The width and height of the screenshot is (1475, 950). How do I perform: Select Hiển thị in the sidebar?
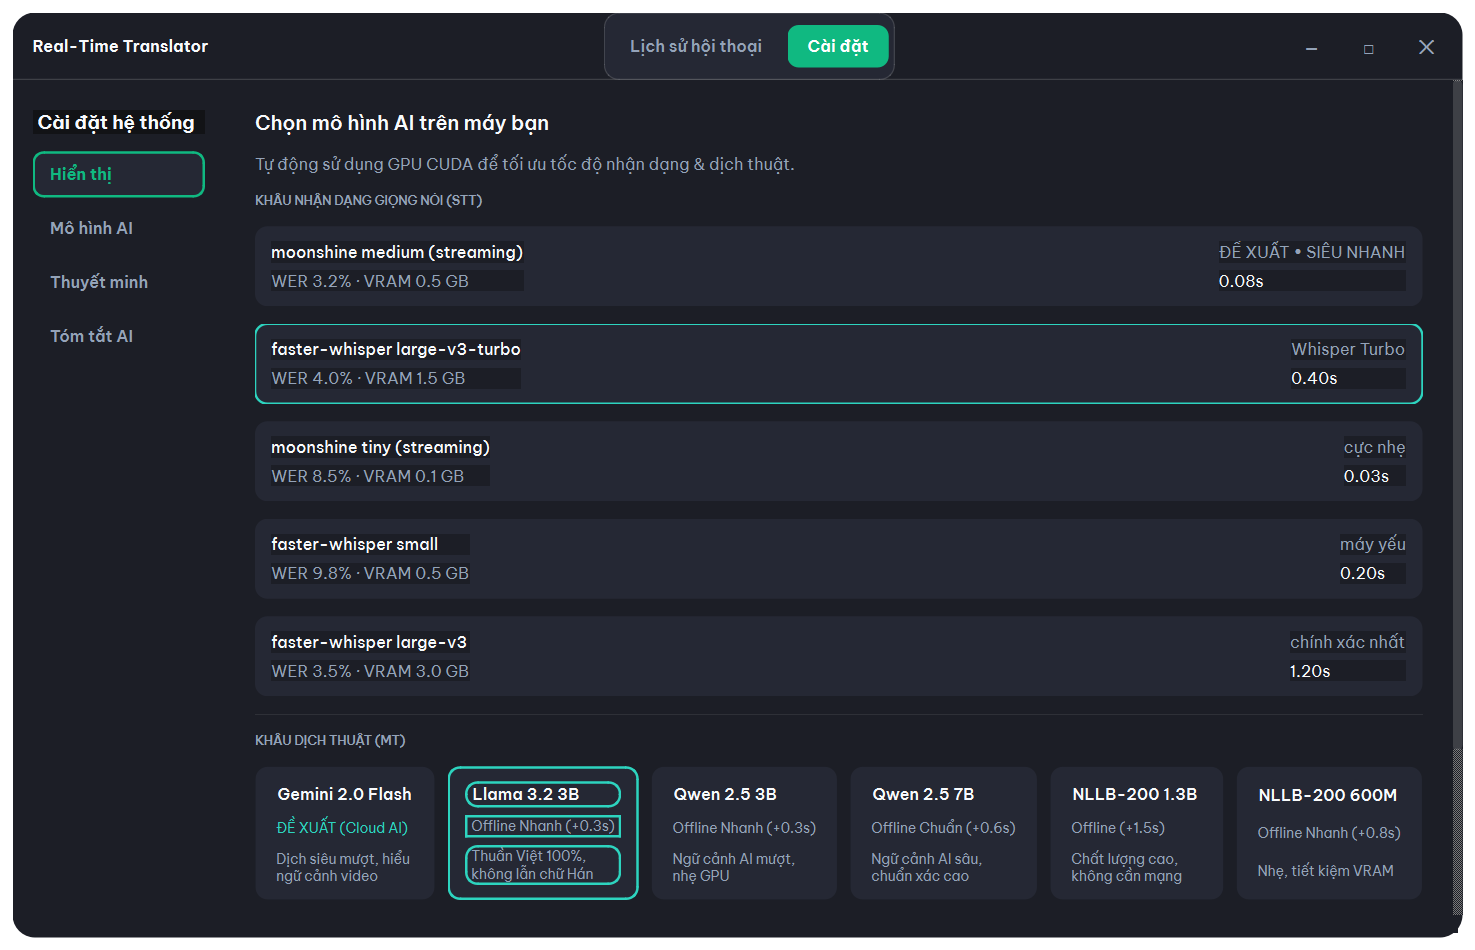click(x=119, y=174)
